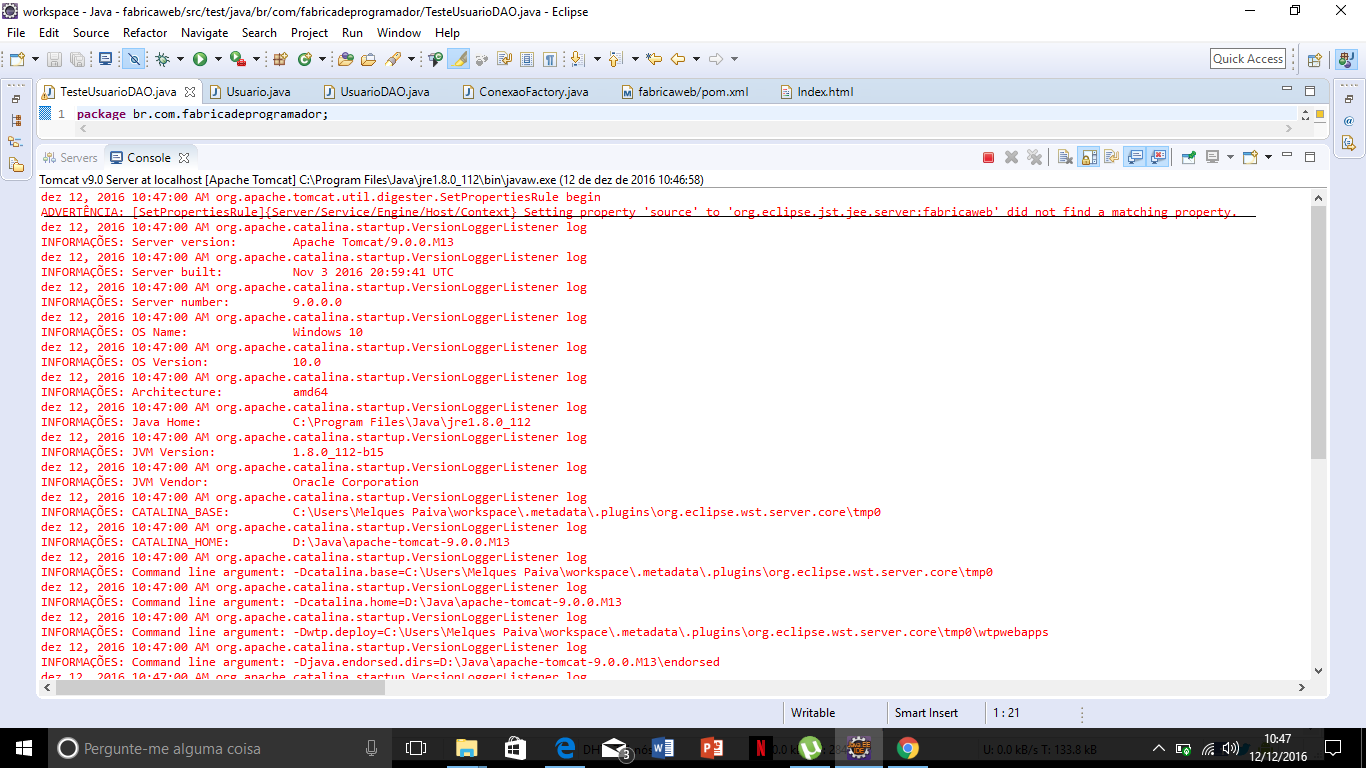Toggle Show Console on Standard Error
This screenshot has width=1366, height=768.
(1158, 157)
